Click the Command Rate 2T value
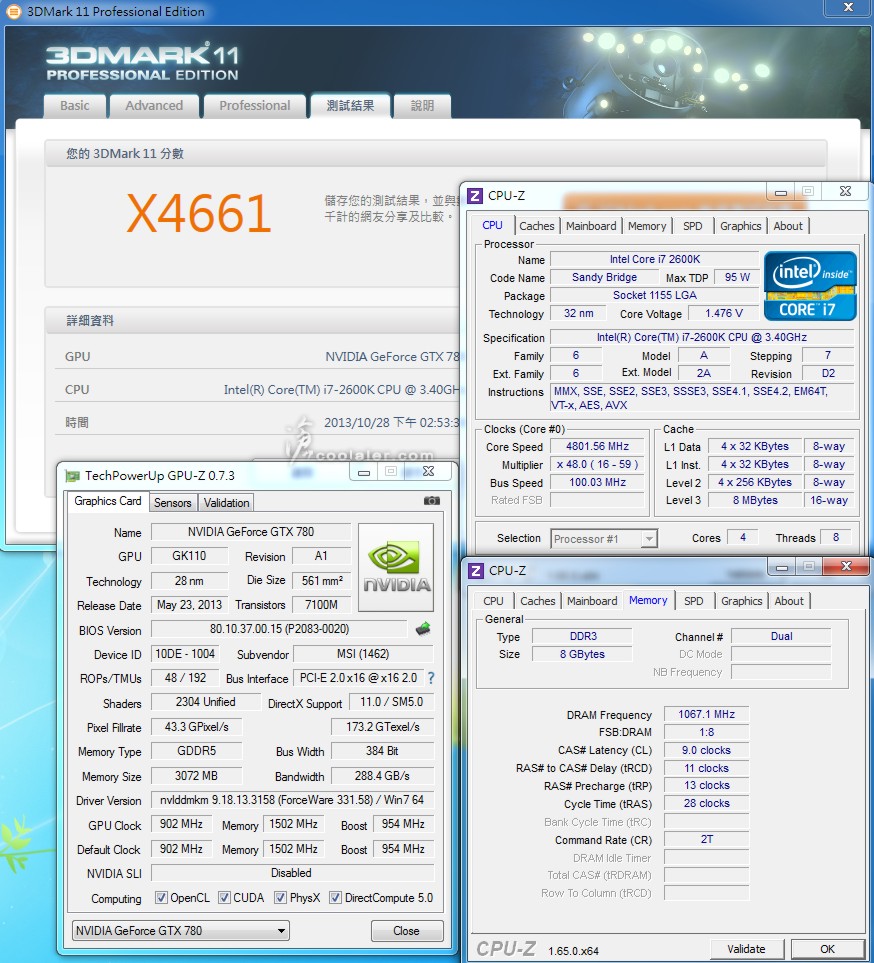The image size is (874, 963). (x=706, y=839)
